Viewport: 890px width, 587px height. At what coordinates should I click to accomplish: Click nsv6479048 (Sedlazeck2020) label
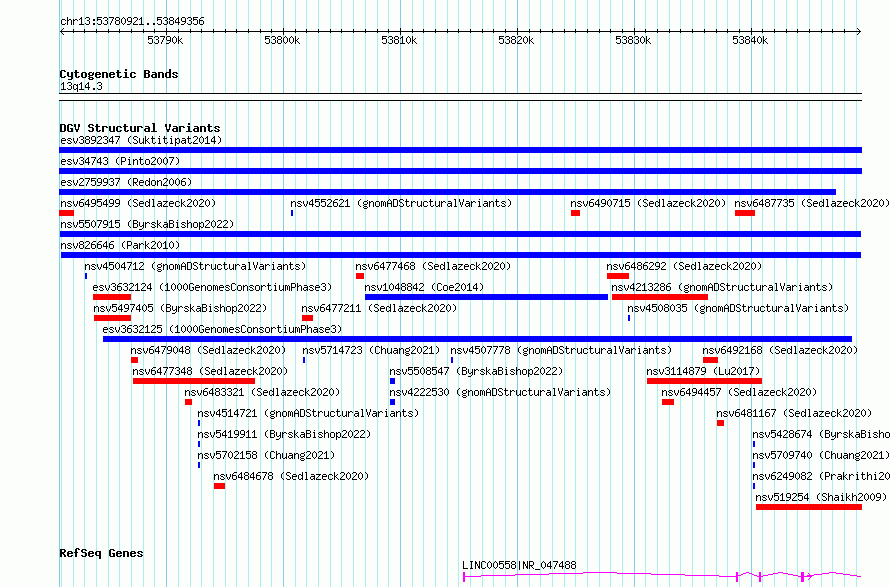tap(208, 350)
